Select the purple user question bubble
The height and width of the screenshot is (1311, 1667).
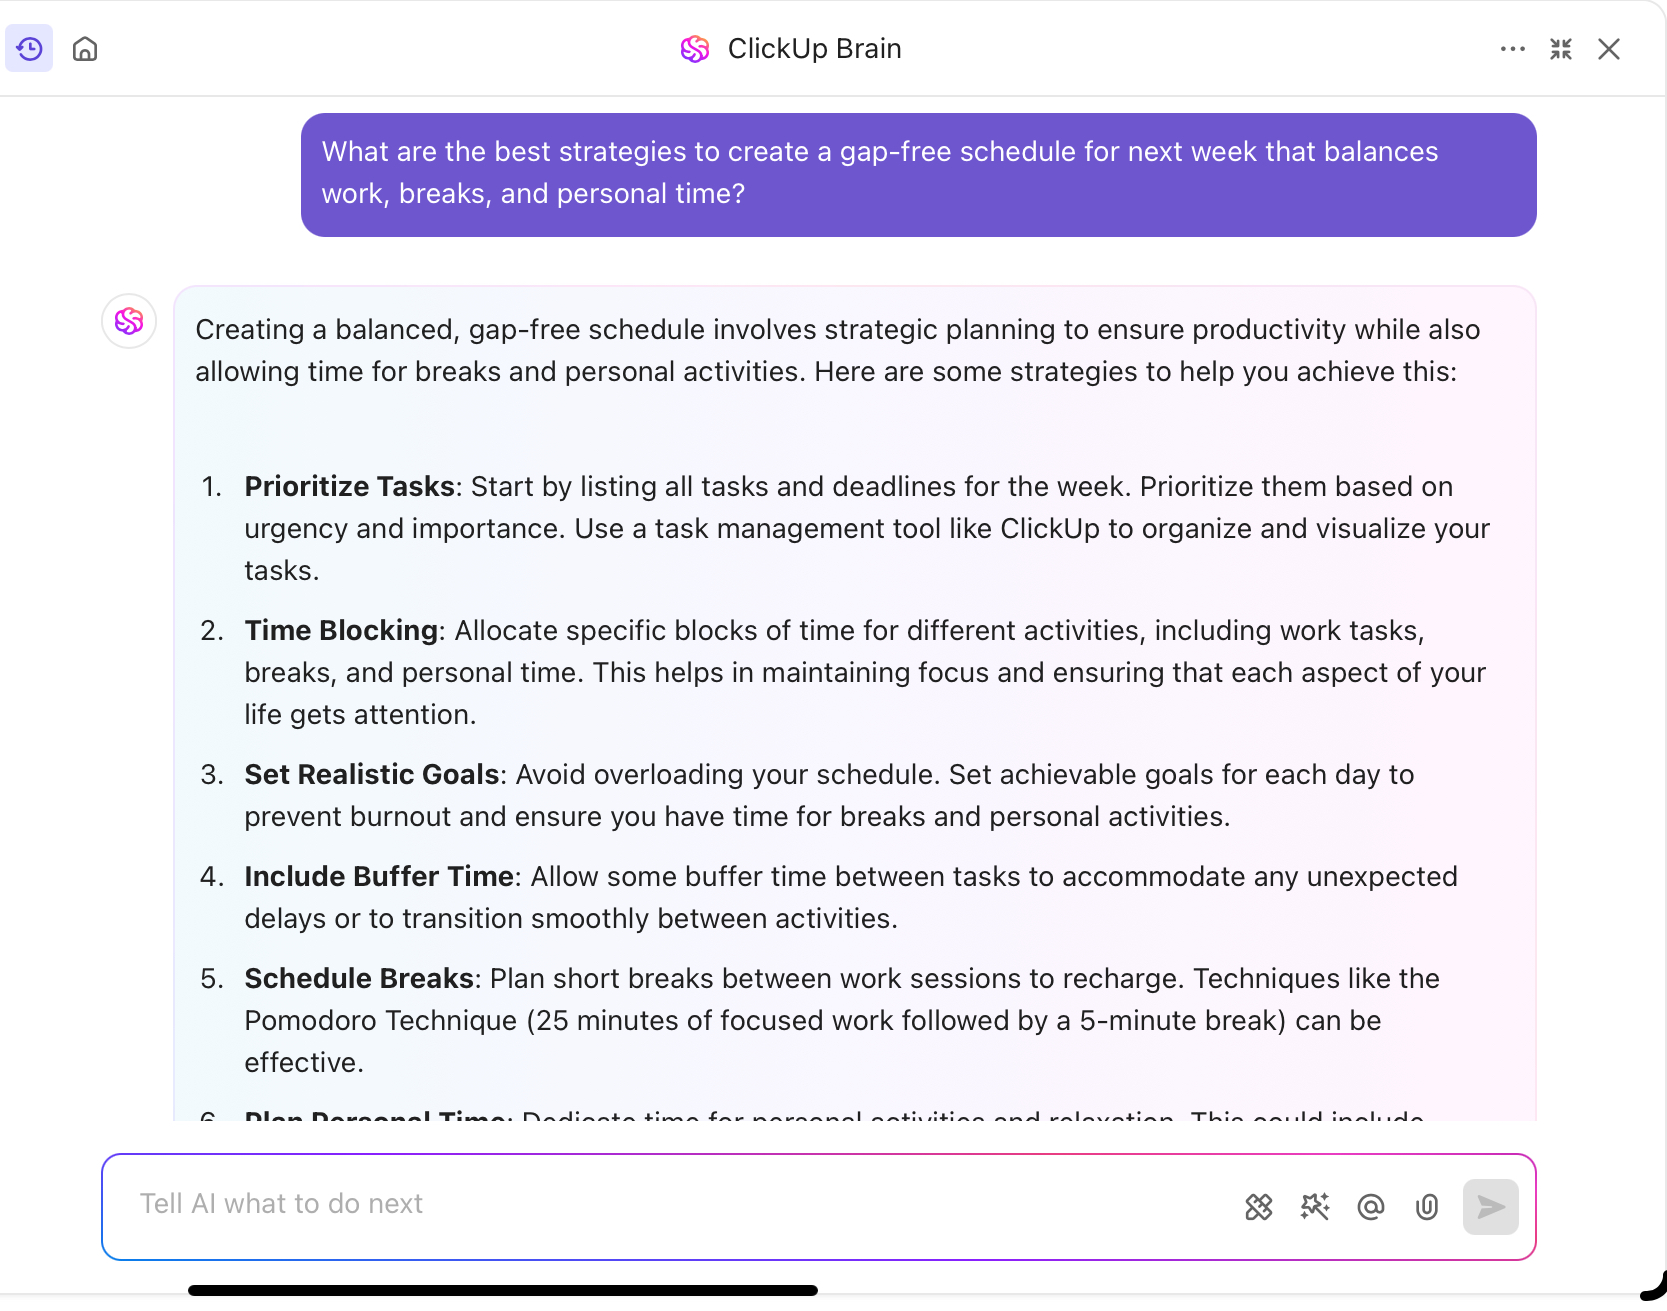point(918,174)
